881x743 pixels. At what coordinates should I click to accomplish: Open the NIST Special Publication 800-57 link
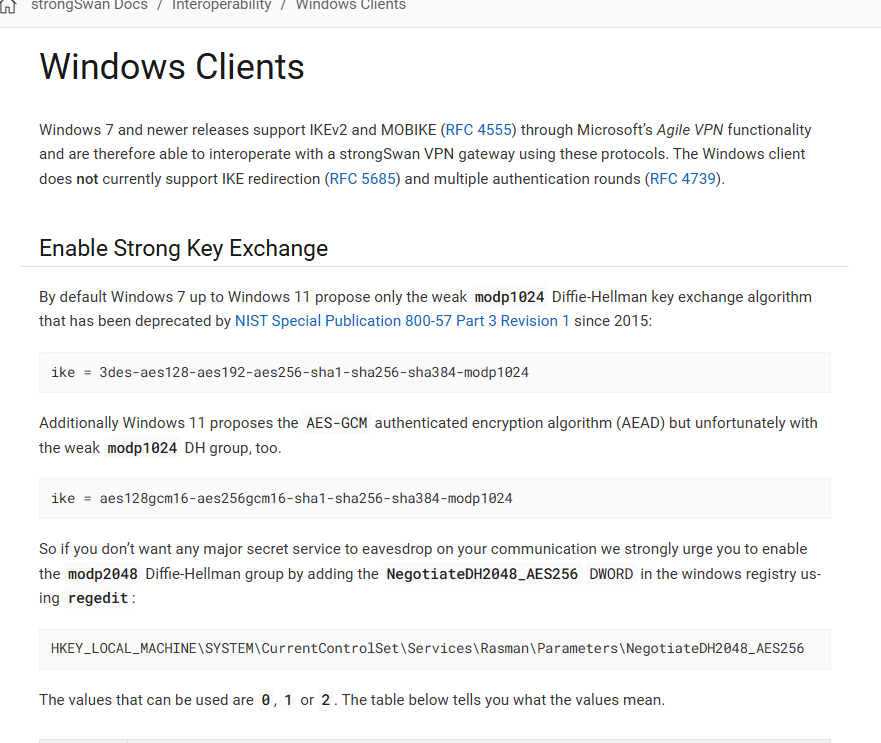pos(402,321)
